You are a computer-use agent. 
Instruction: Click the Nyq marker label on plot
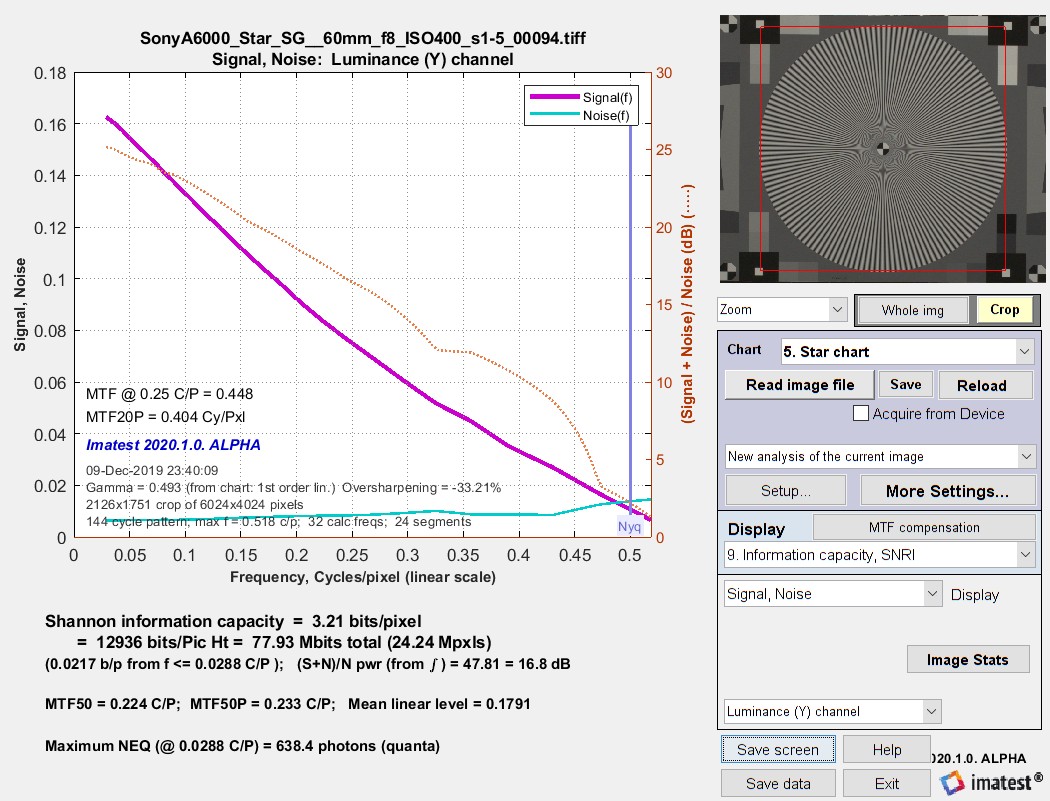629,526
